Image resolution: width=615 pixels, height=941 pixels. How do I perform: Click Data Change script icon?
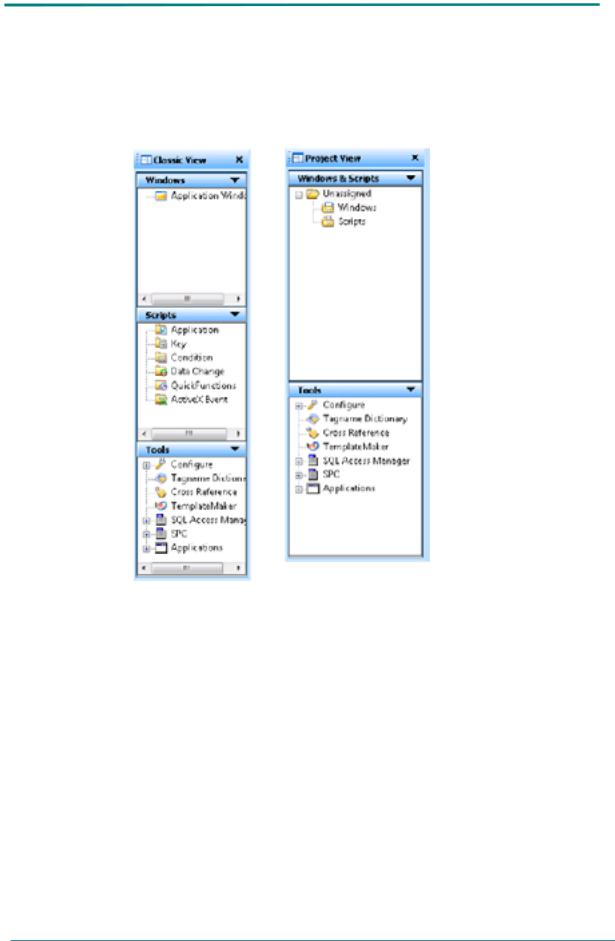pyautogui.click(x=160, y=371)
